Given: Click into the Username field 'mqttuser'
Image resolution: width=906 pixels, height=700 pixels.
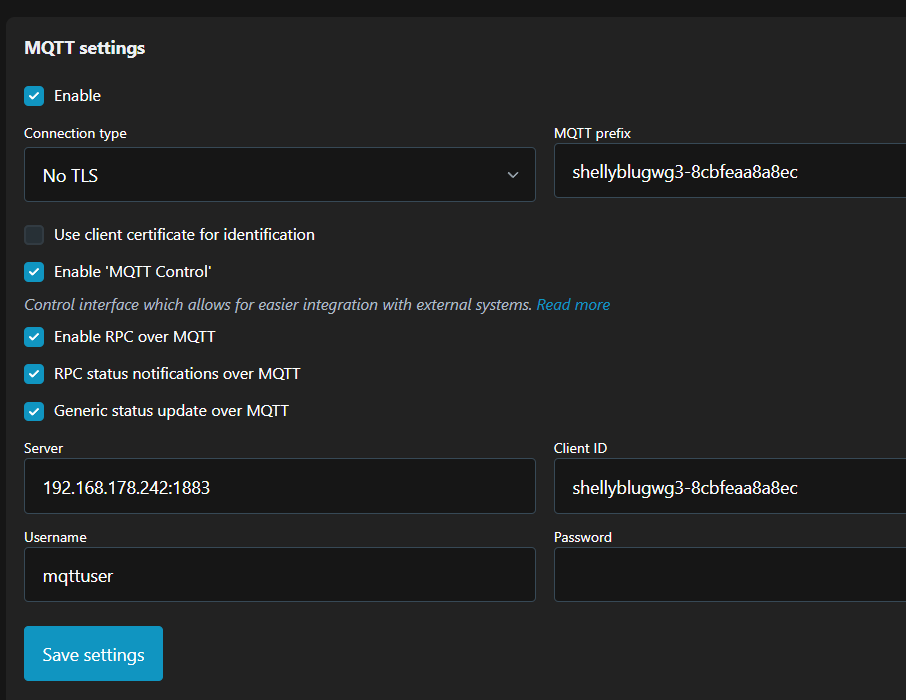Looking at the screenshot, I should click(x=279, y=575).
